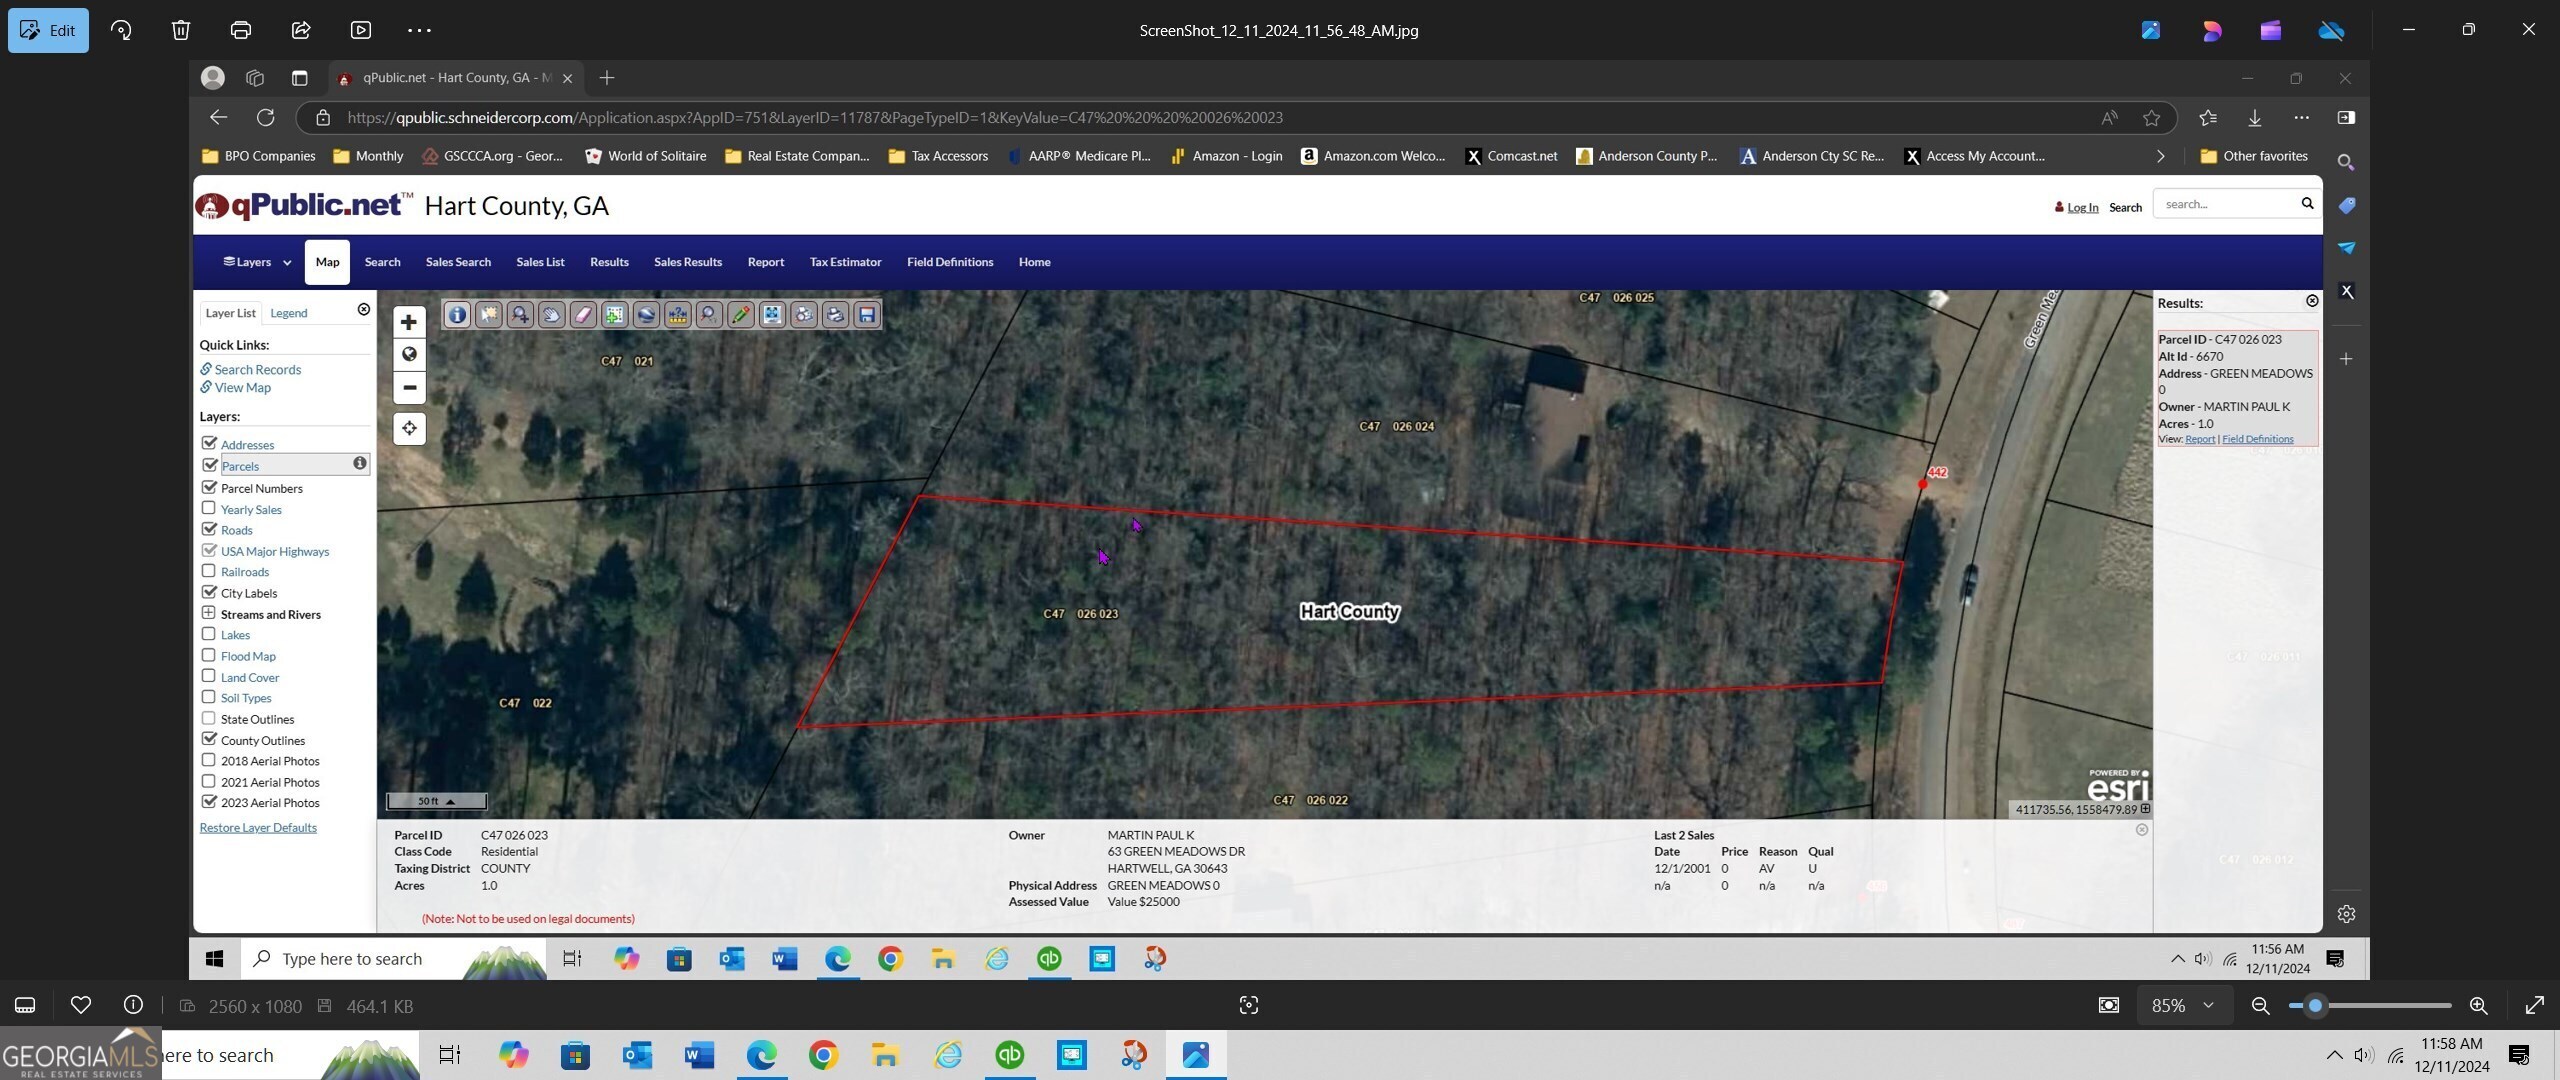
Task: Select the Measure ruler tool
Action: [x=678, y=315]
